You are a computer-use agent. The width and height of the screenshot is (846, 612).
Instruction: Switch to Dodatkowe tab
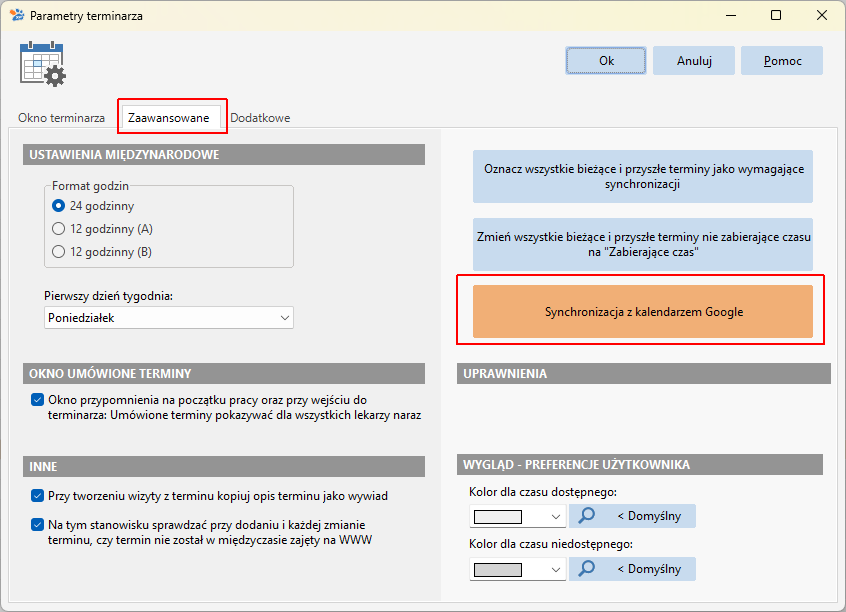(x=260, y=118)
